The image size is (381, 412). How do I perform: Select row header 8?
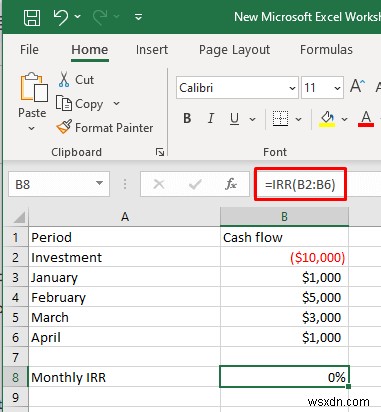pyautogui.click(x=16, y=377)
